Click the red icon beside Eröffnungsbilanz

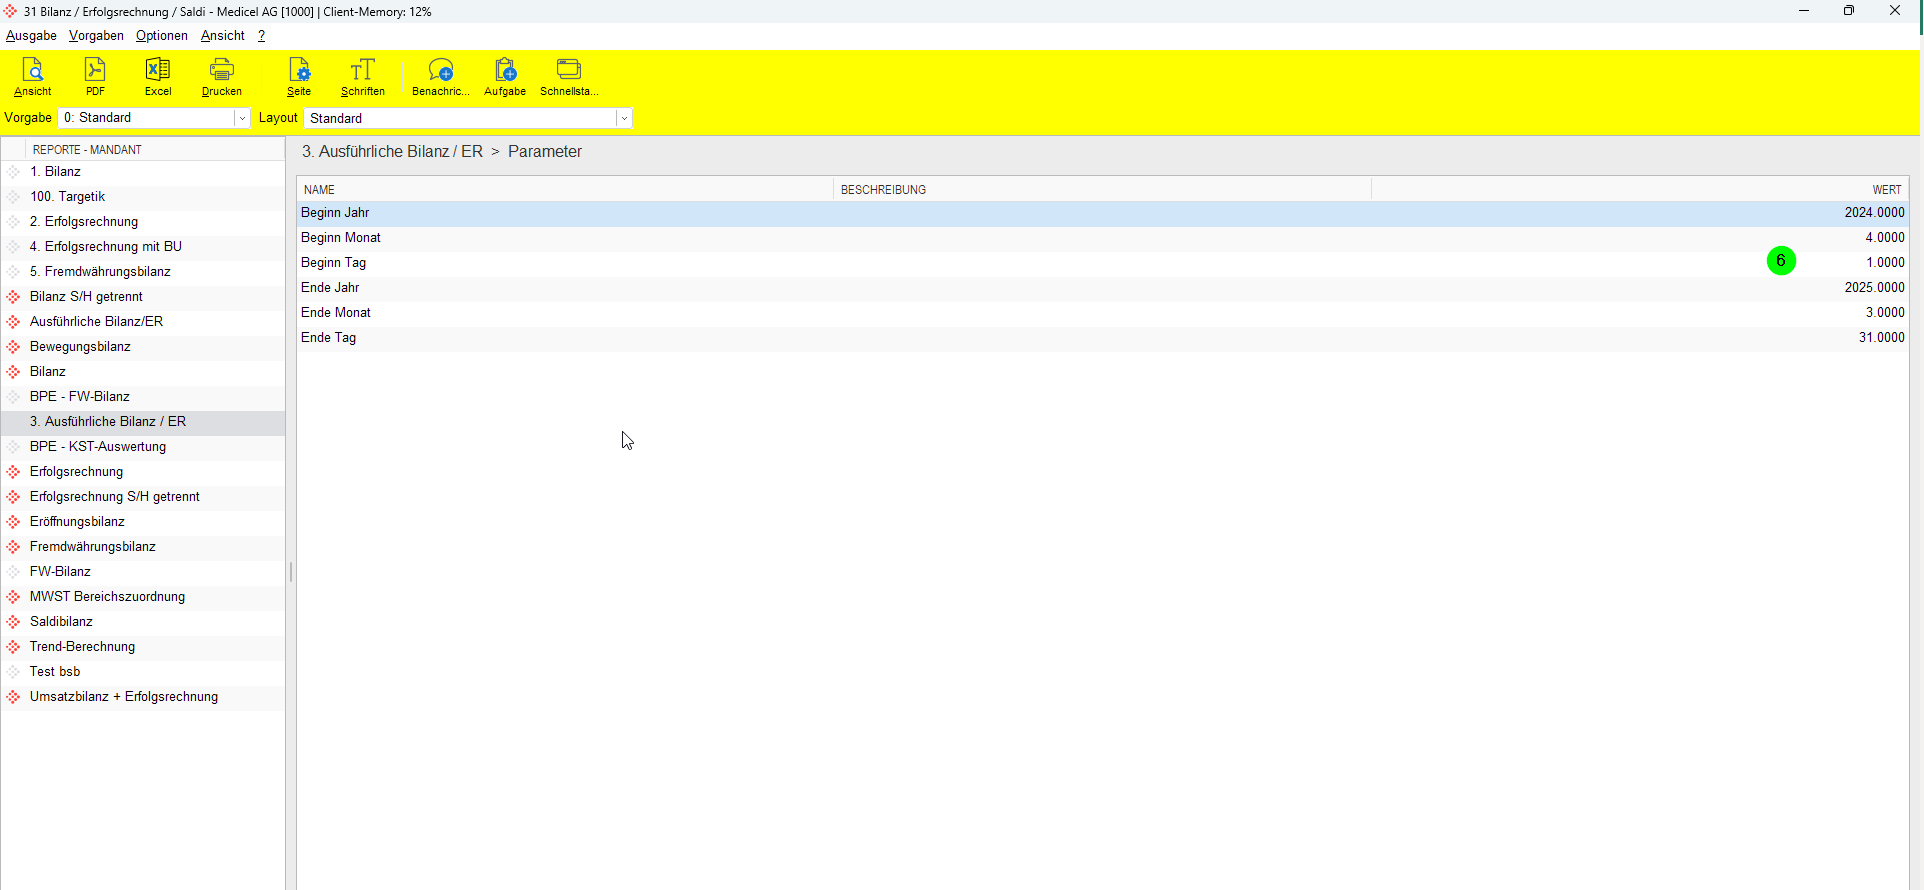click(x=14, y=522)
